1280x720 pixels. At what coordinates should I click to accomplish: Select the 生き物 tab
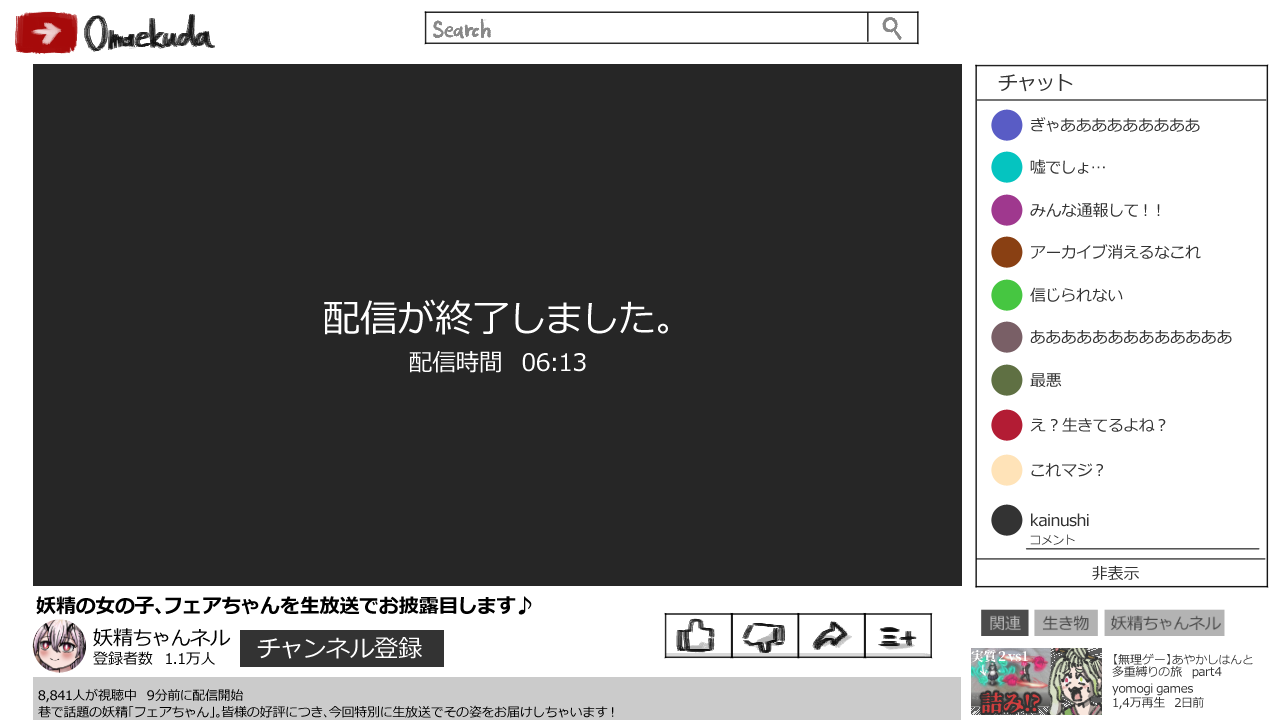pos(1066,623)
